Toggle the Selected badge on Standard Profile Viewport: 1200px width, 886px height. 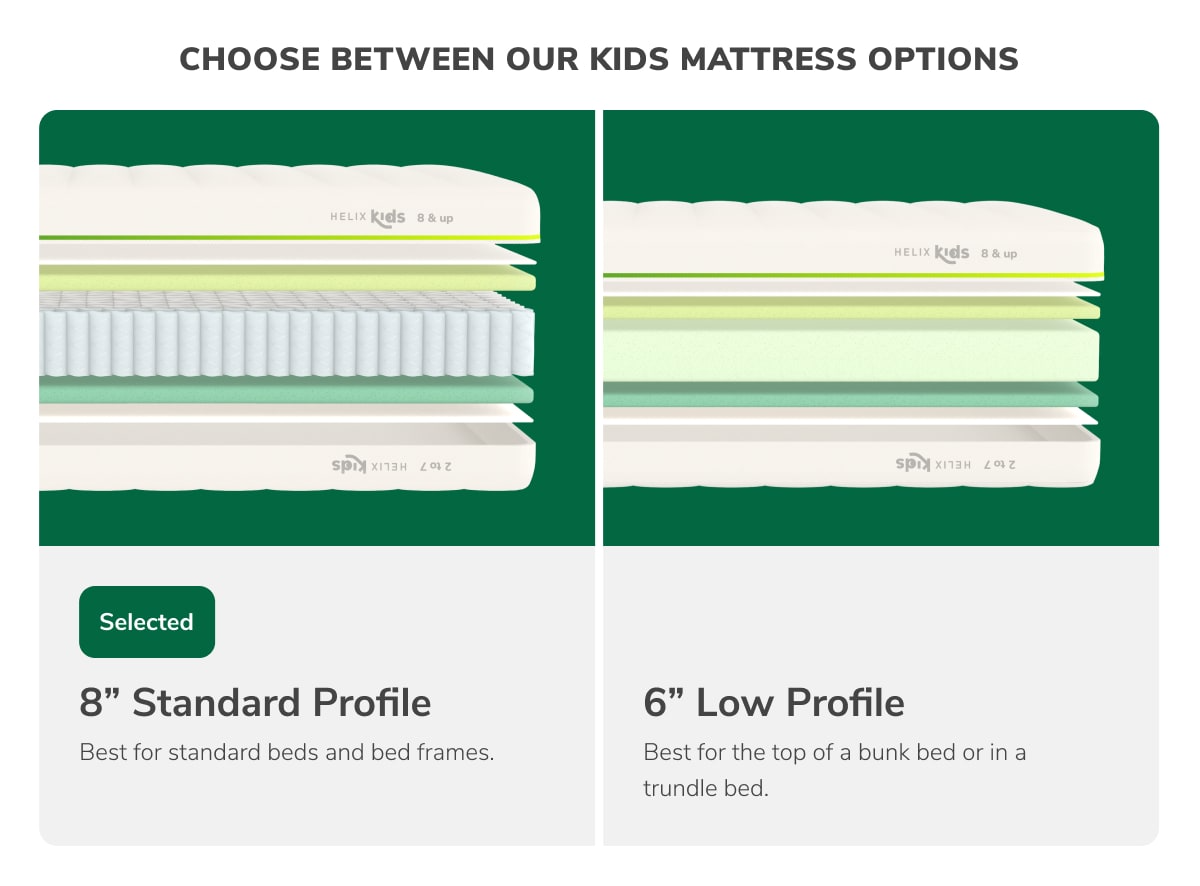pos(146,621)
